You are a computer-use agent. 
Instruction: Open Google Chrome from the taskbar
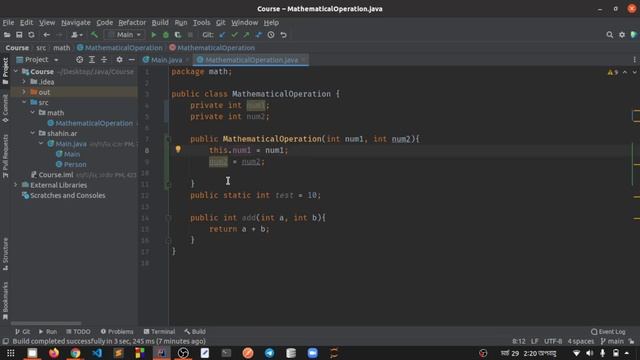tap(75, 353)
